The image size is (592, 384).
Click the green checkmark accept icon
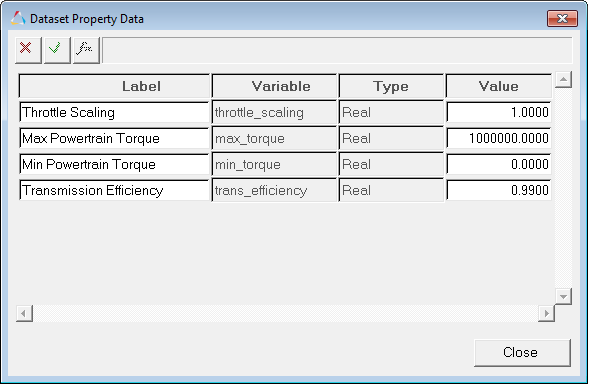57,50
